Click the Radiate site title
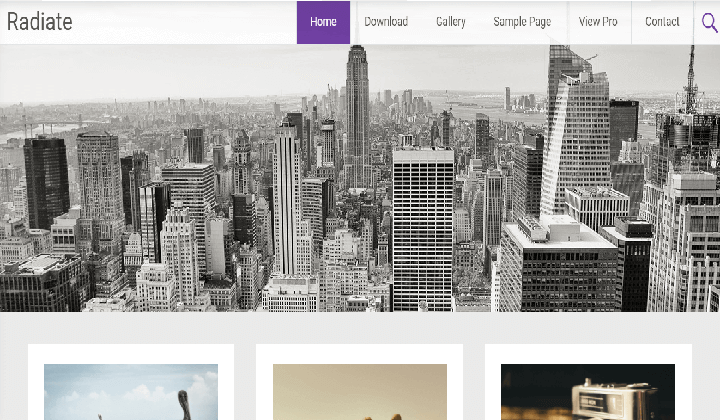 (40, 22)
